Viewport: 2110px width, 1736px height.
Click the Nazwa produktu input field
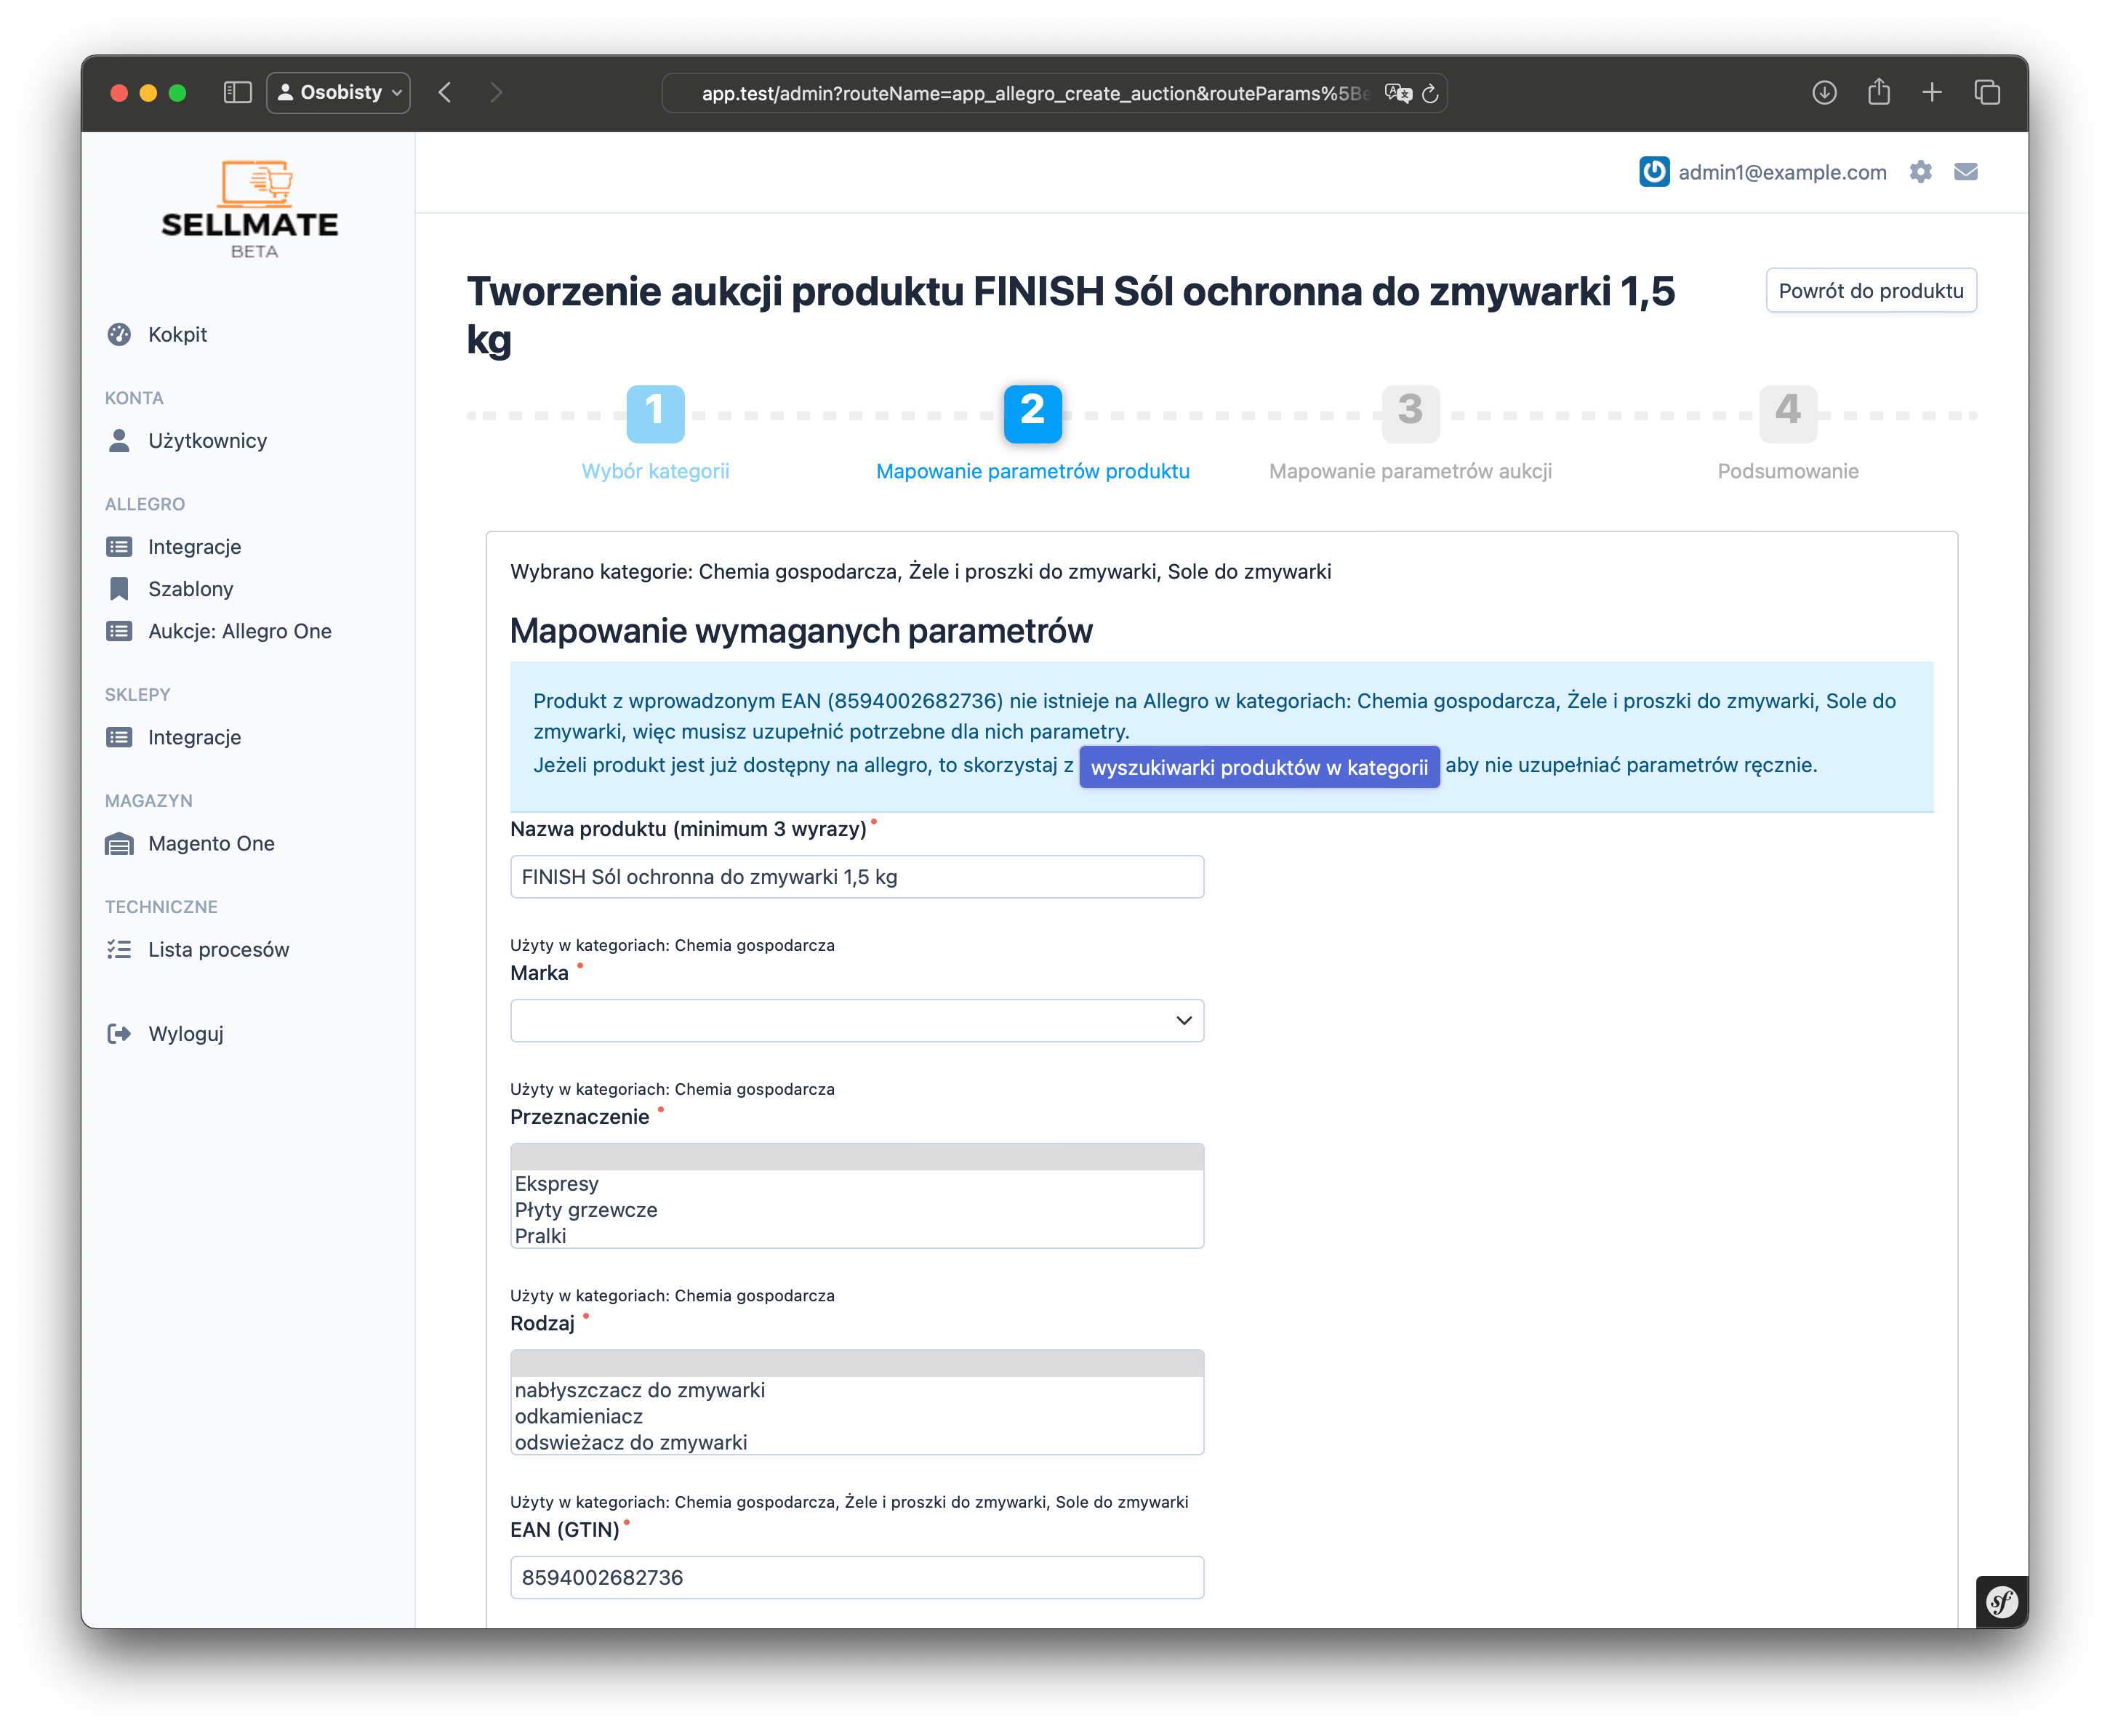point(856,876)
